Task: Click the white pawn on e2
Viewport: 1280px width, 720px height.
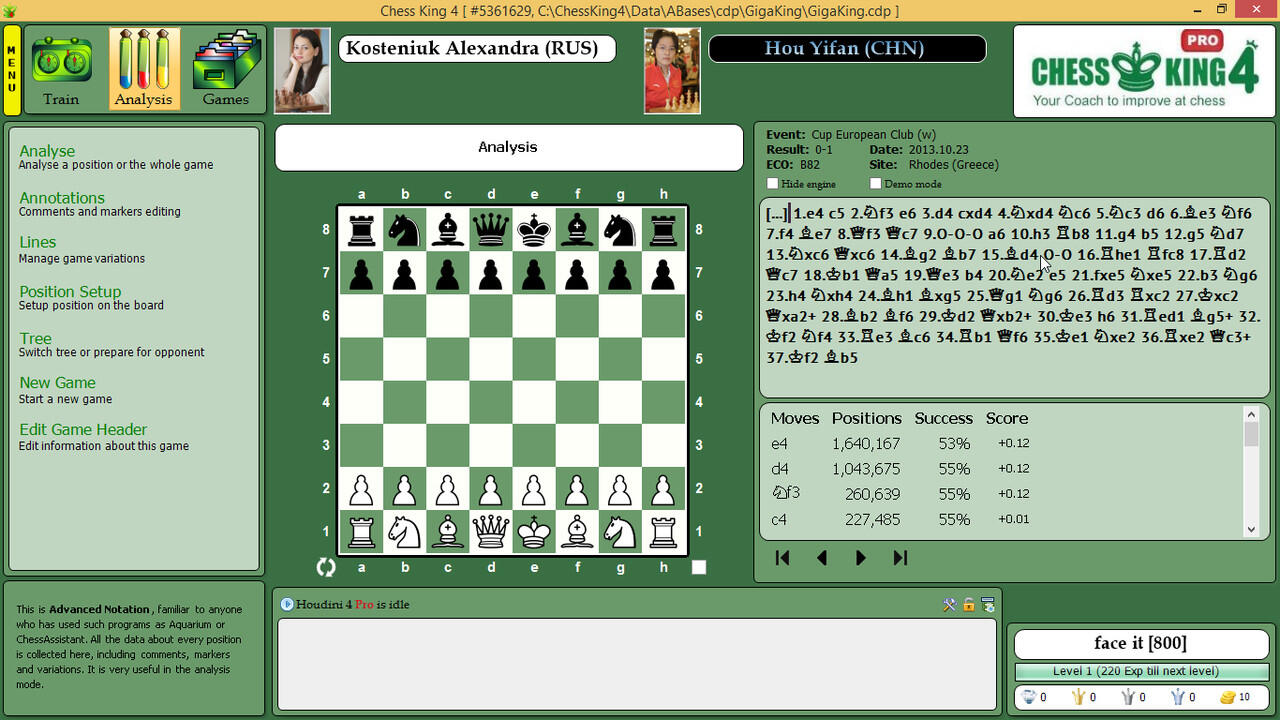Action: click(x=535, y=489)
